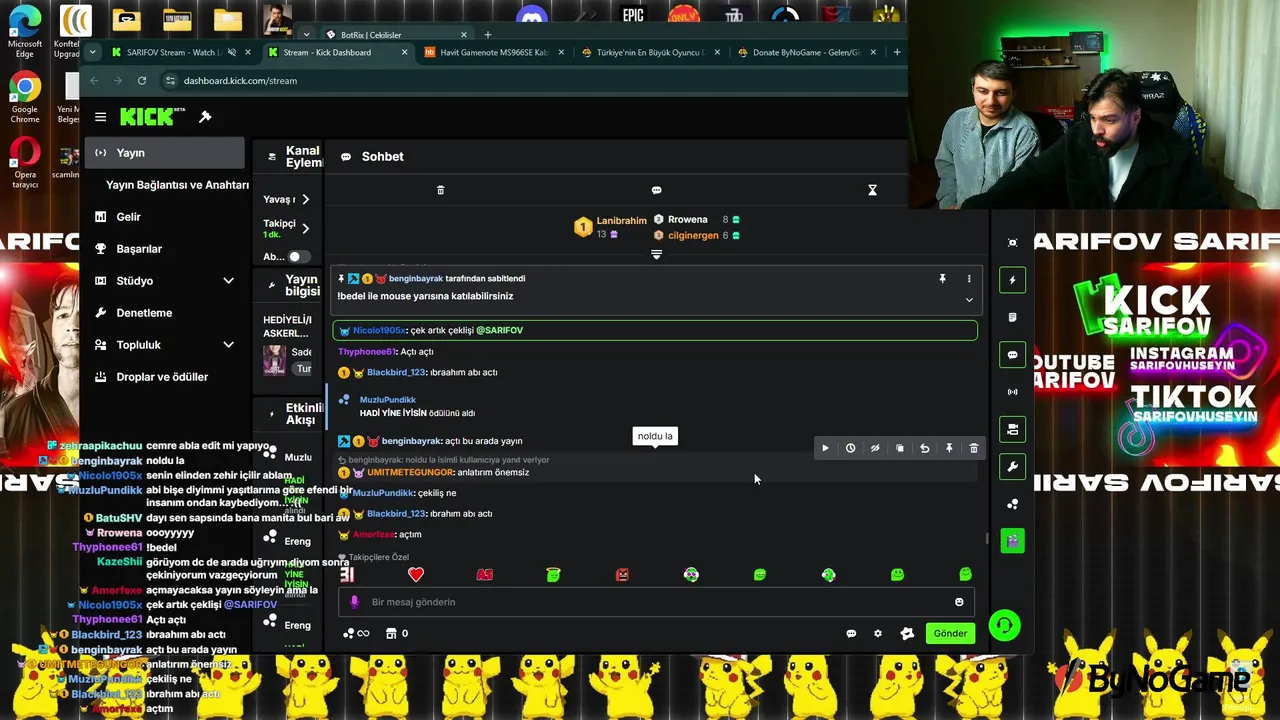
Task: Click the channel points infinity counter
Action: click(x=356, y=633)
